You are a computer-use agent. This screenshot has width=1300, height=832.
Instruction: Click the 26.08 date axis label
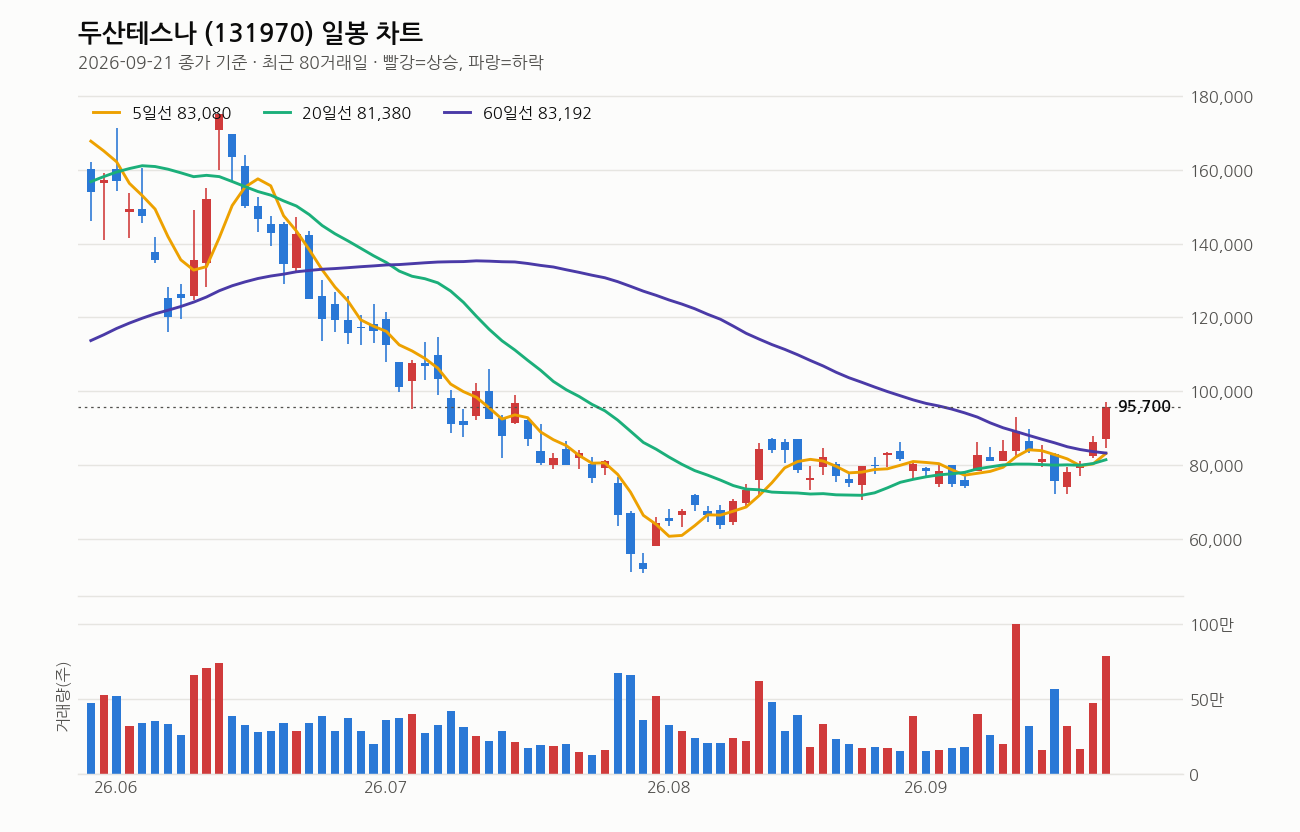668,788
